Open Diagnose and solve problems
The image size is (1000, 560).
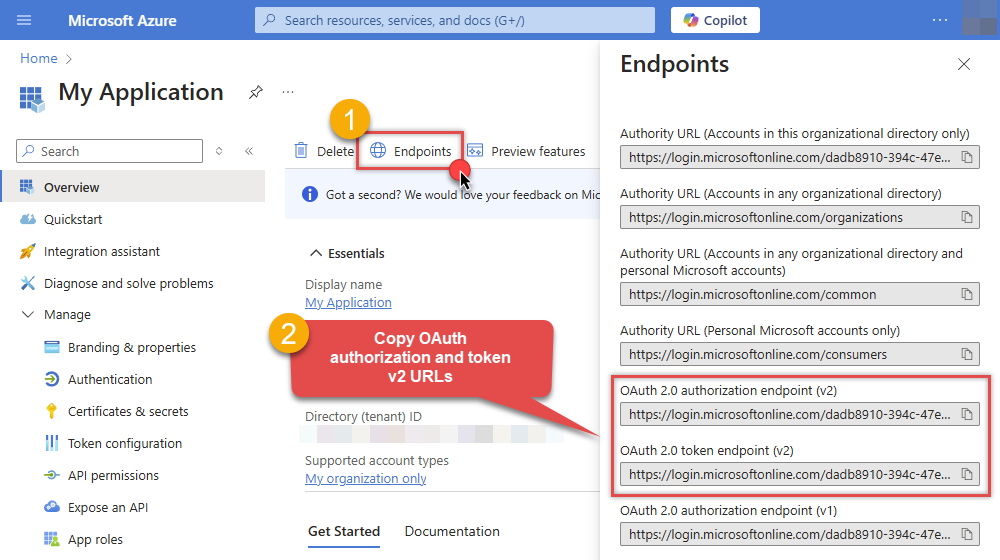(128, 283)
